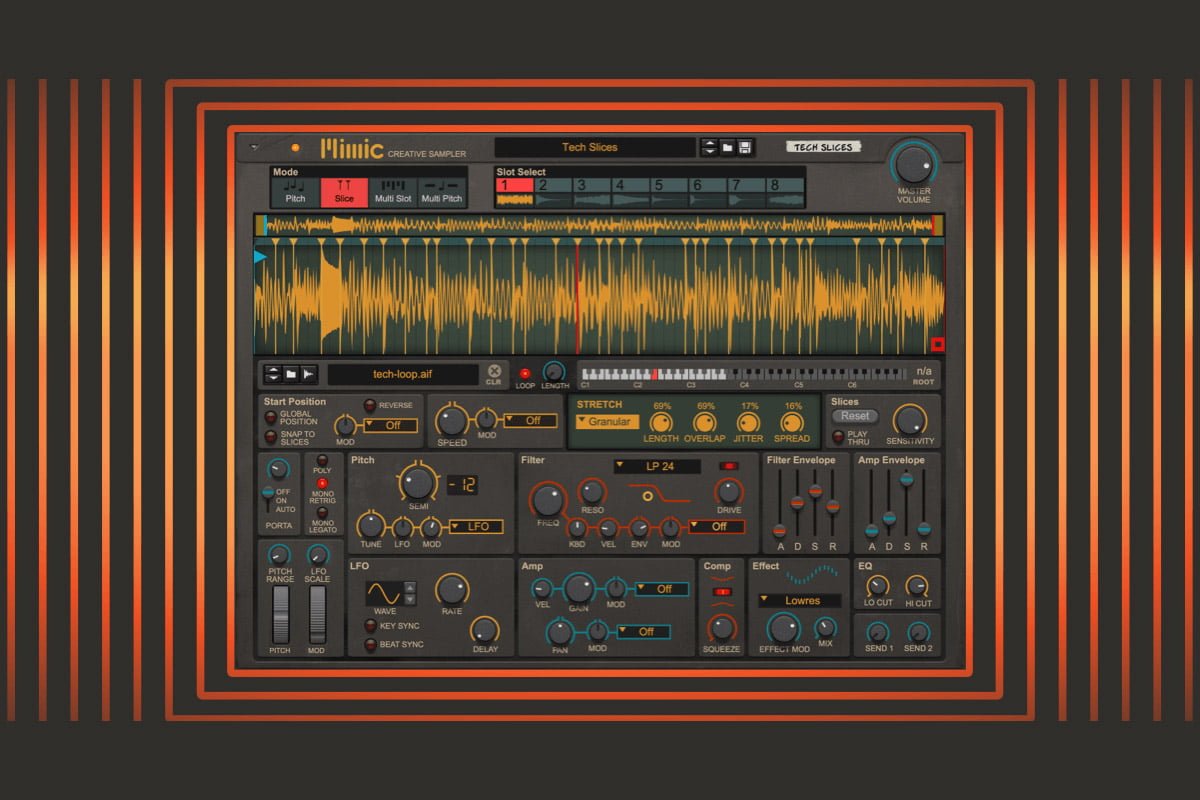Open the Stretch Granular dropdown
The image size is (1200, 800).
point(608,422)
